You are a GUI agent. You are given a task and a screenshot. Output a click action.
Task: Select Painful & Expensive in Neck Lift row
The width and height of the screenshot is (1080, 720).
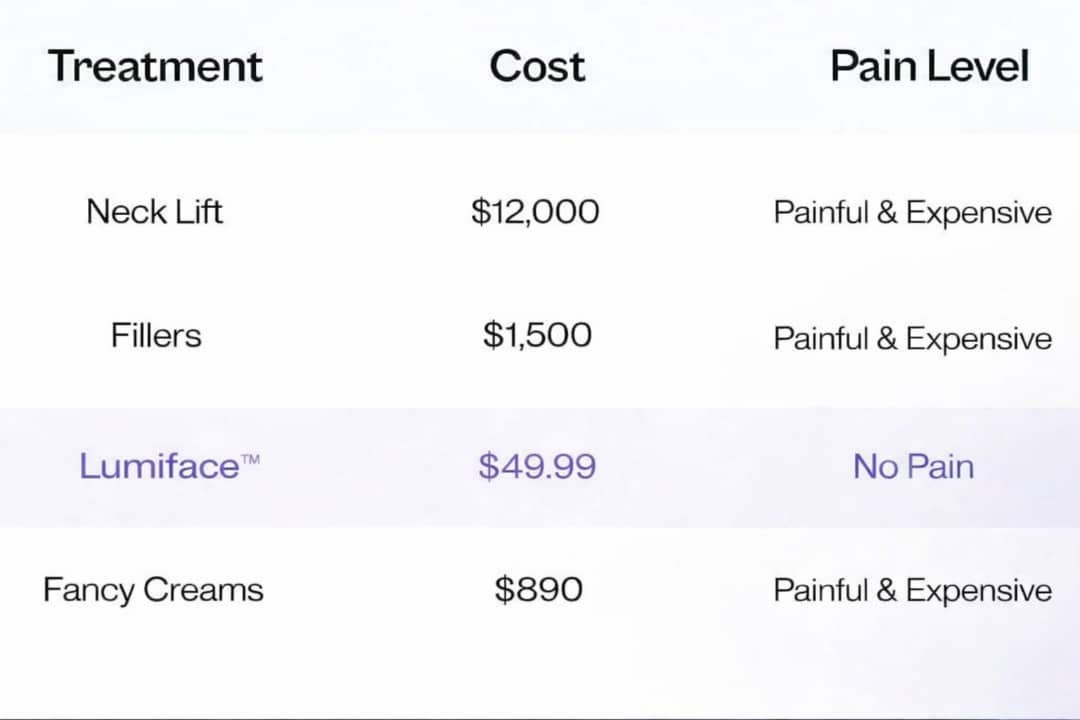coord(912,213)
